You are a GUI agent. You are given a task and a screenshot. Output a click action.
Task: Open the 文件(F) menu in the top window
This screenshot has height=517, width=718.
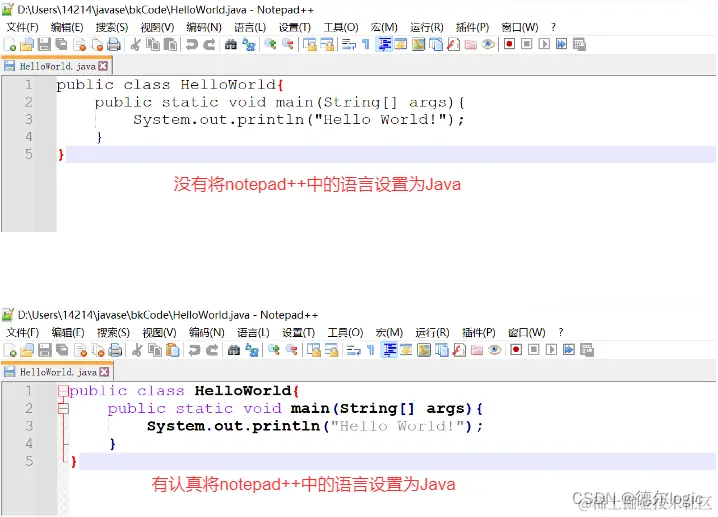[22, 27]
